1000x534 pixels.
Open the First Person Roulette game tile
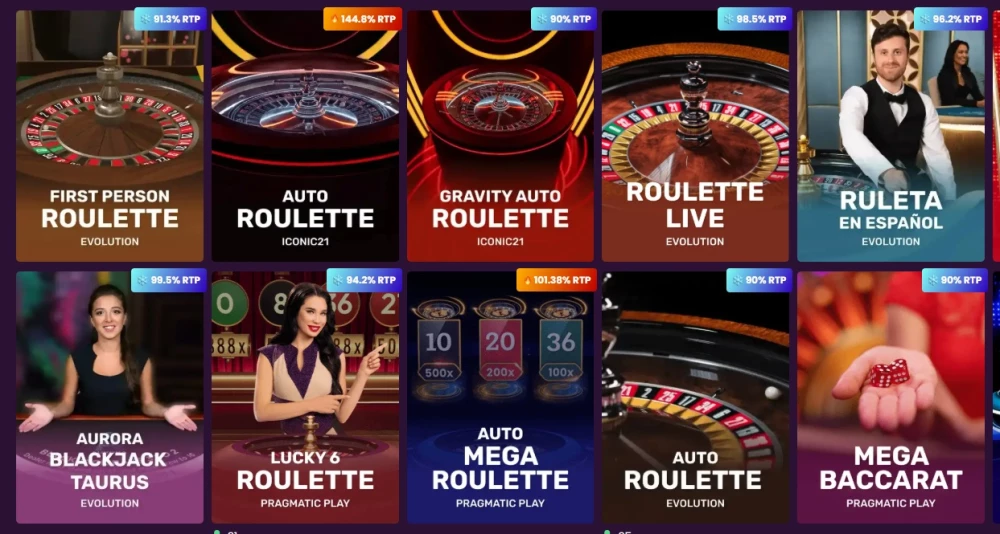pyautogui.click(x=110, y=136)
